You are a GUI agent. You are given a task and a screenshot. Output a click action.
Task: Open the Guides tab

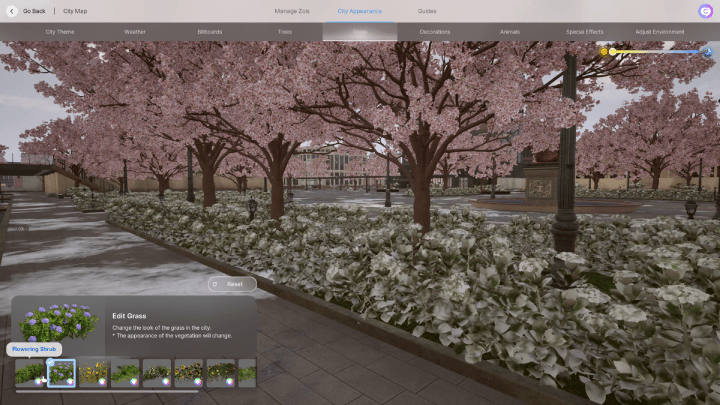click(x=427, y=11)
